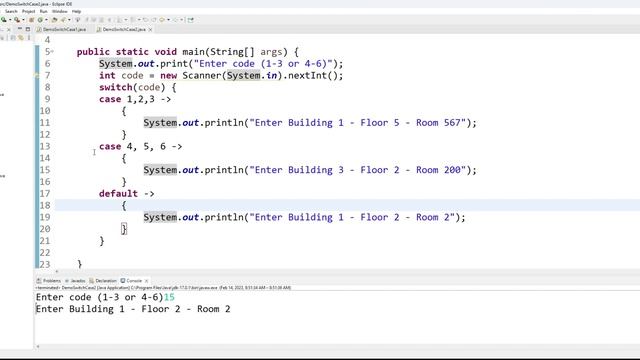Viewport: 640px width, 360px height.
Task: Open the Help menu
Action: (76, 11)
